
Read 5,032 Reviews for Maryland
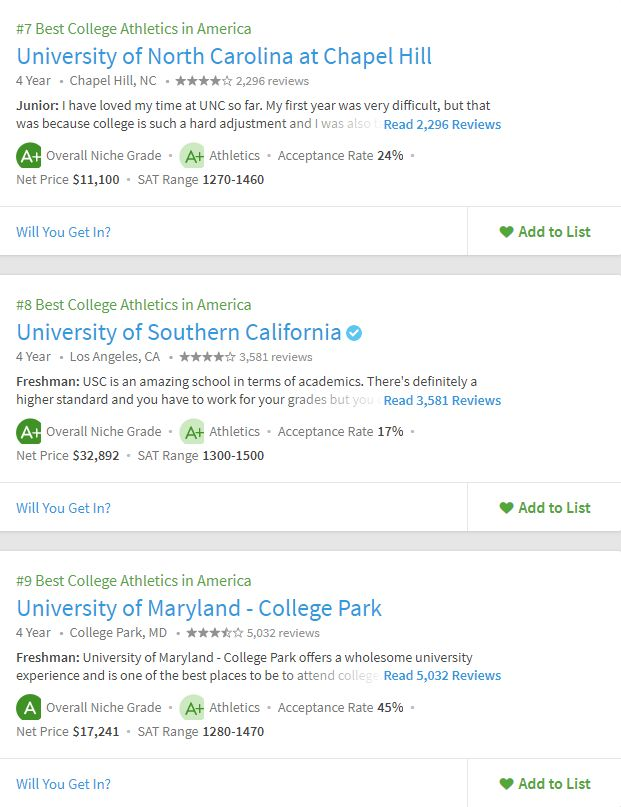442,675
